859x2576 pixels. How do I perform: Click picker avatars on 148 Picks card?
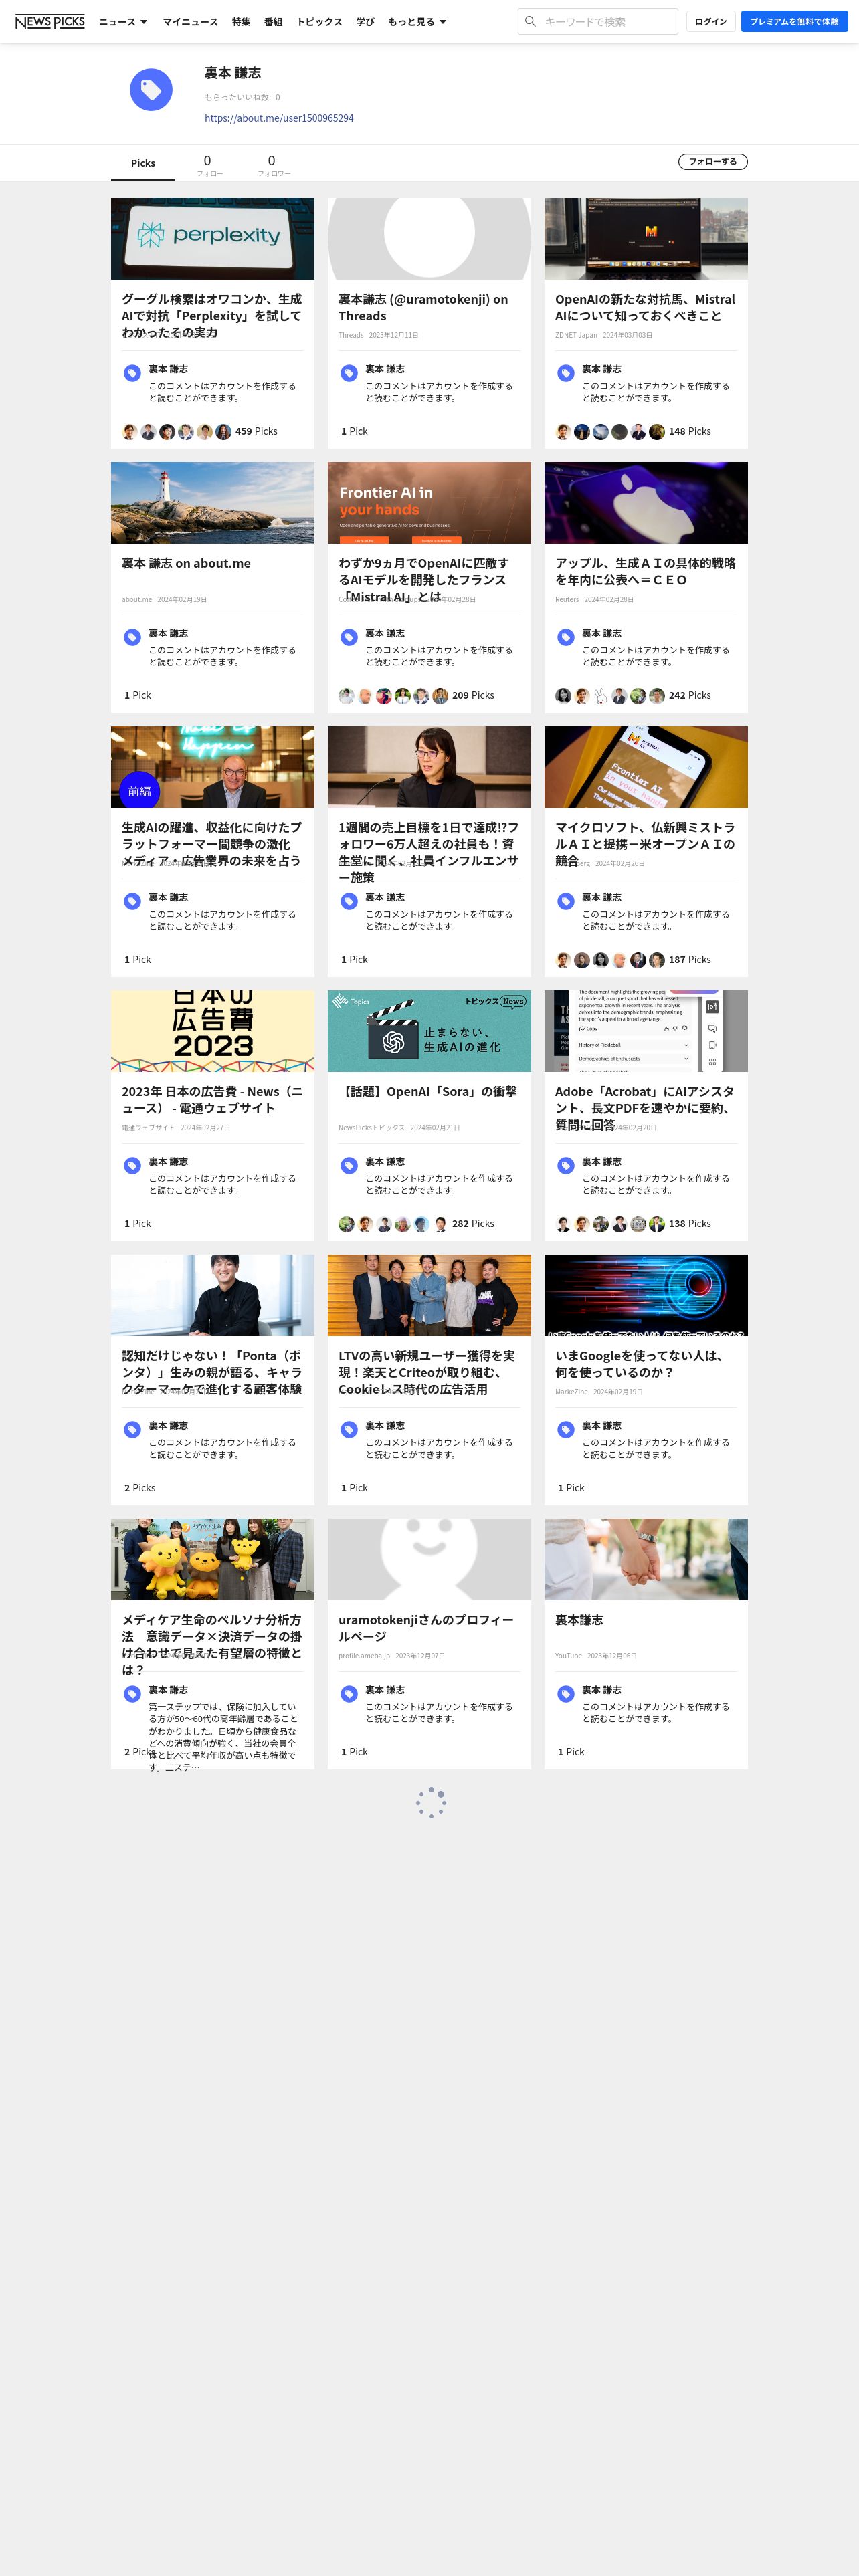(610, 432)
